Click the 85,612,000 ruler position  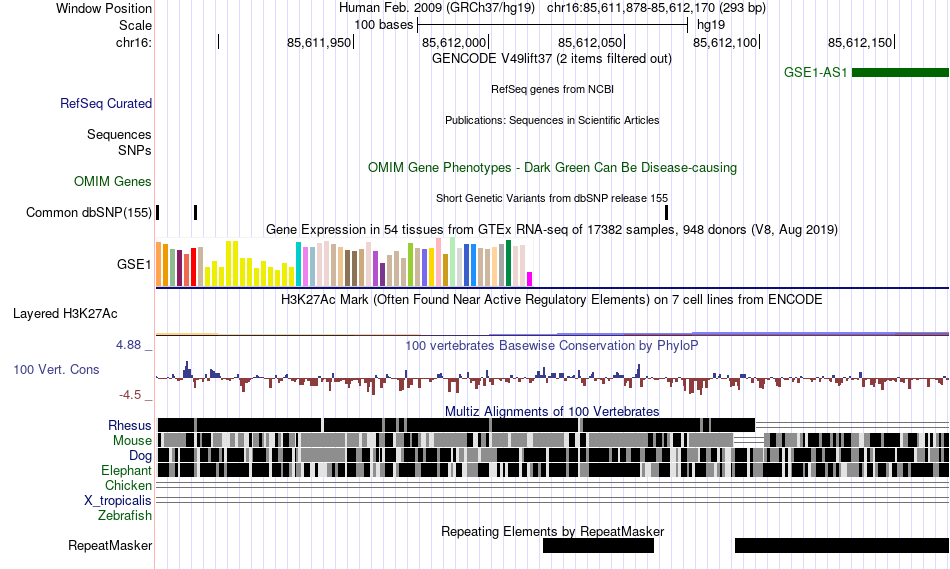point(454,42)
